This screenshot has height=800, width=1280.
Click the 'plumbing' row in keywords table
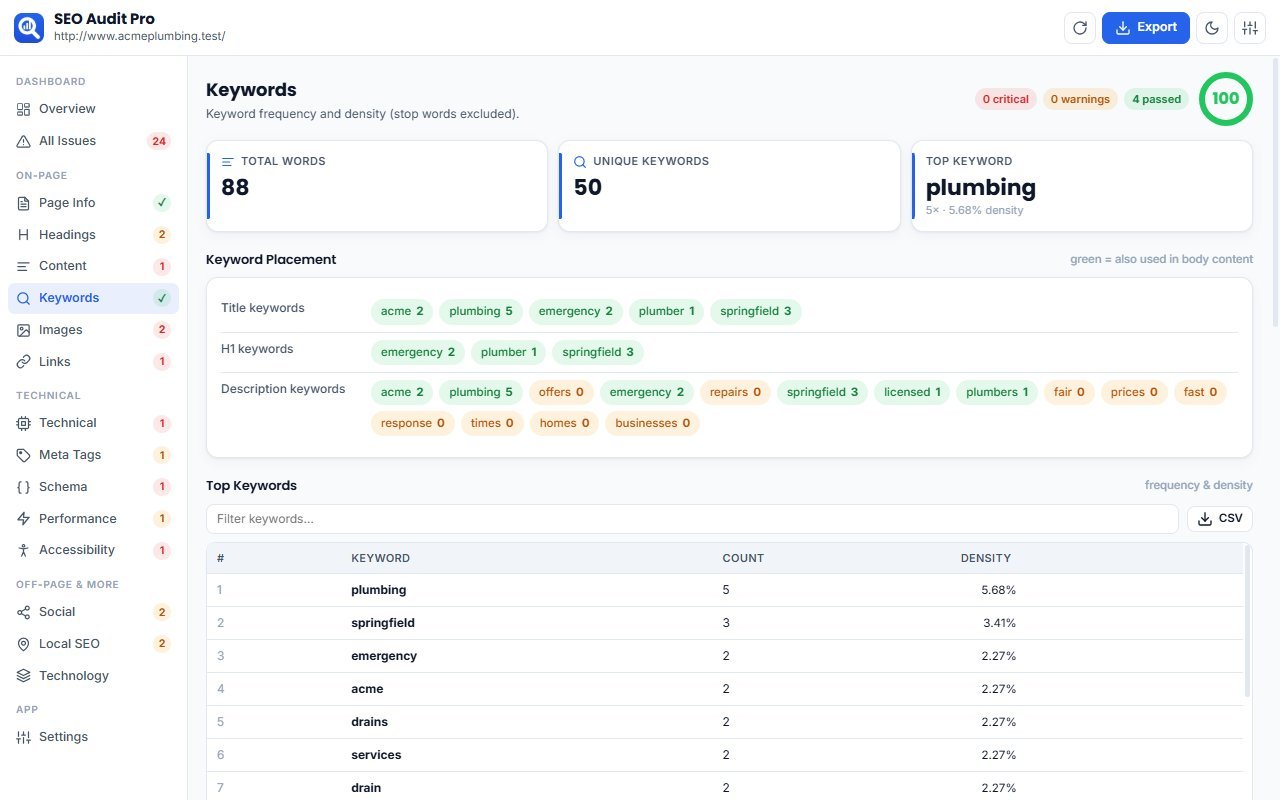pos(725,590)
